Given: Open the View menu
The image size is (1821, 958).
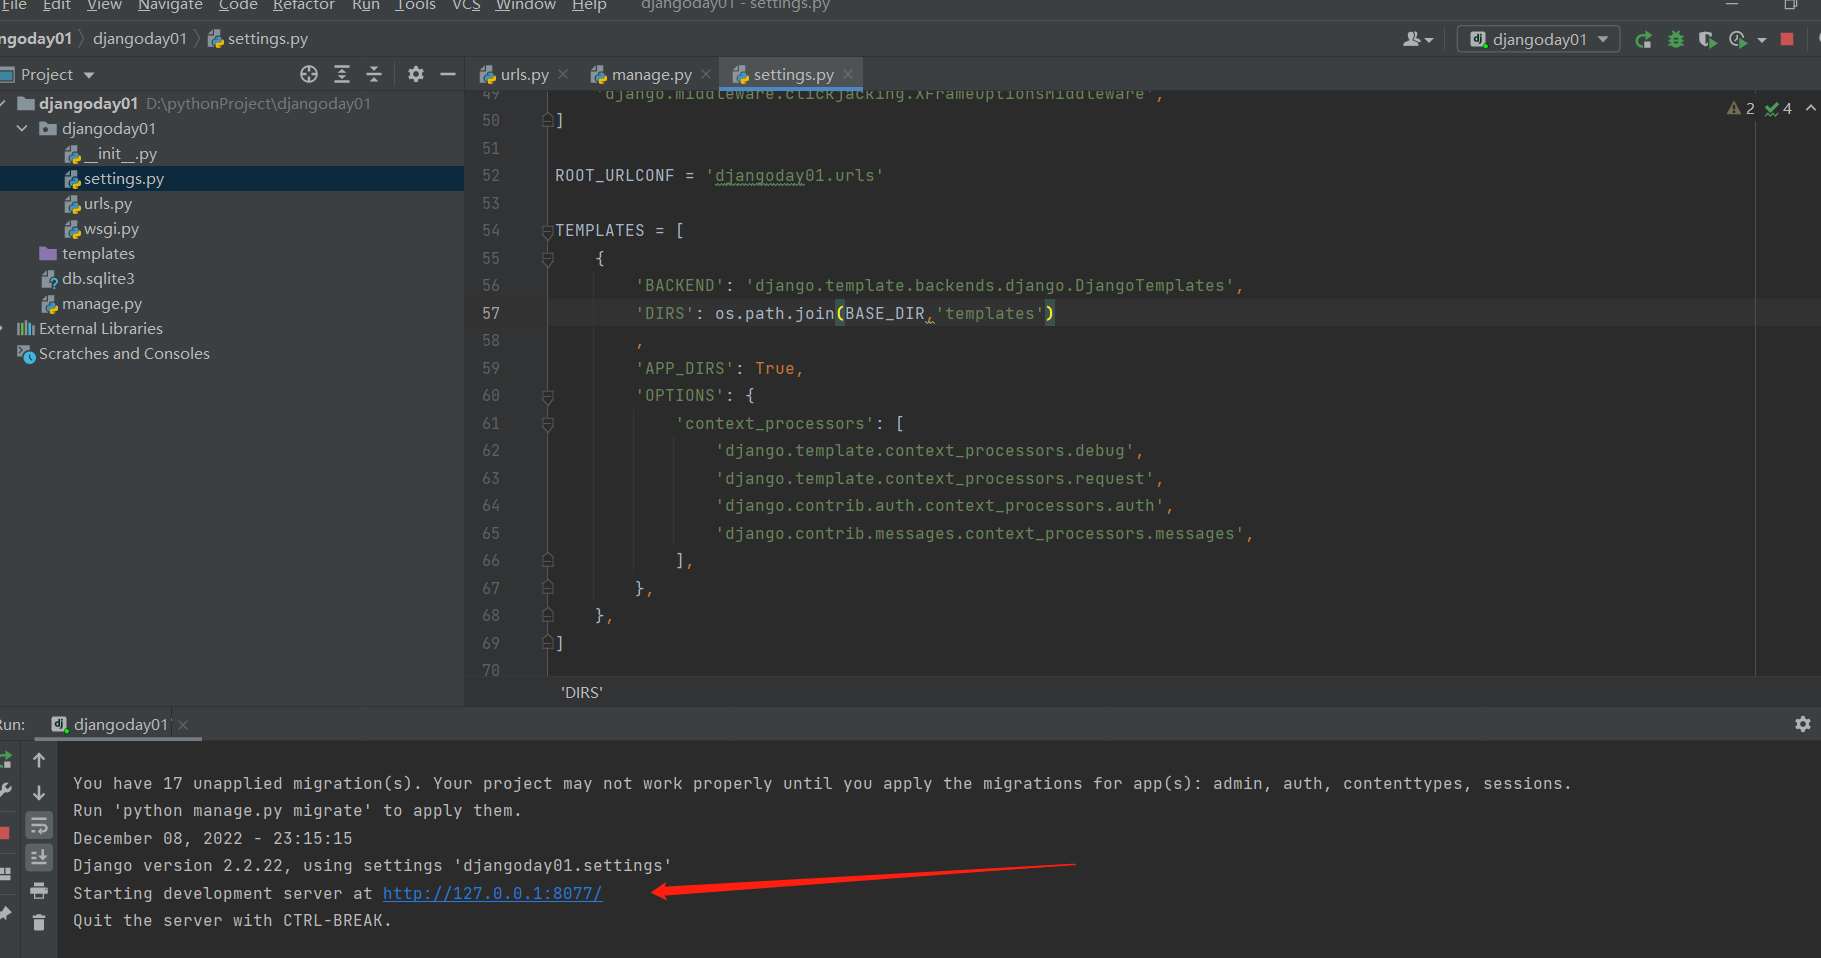Looking at the screenshot, I should pos(104,6).
